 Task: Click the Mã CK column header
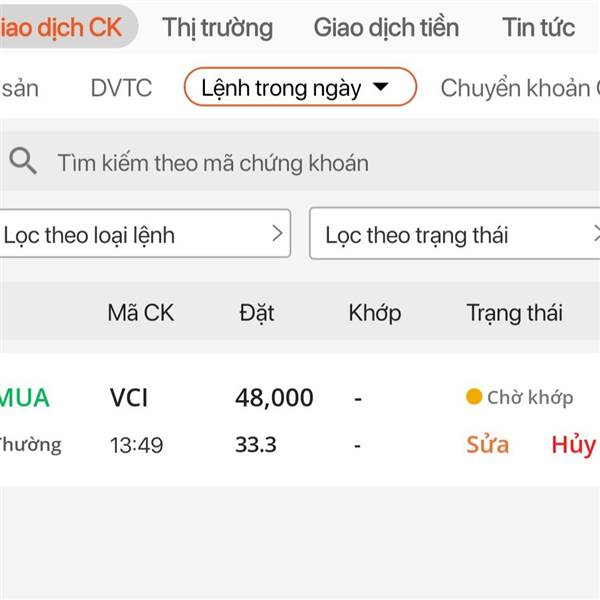(140, 313)
